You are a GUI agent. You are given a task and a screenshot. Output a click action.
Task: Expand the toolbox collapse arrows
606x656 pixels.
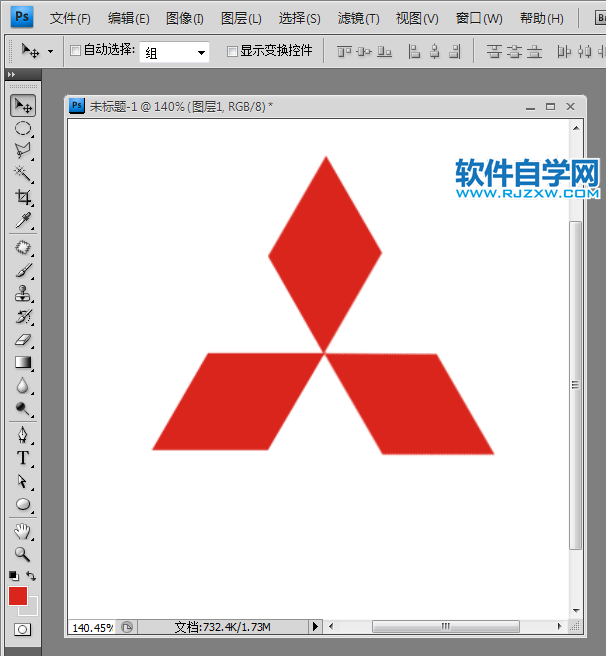click(x=11, y=74)
